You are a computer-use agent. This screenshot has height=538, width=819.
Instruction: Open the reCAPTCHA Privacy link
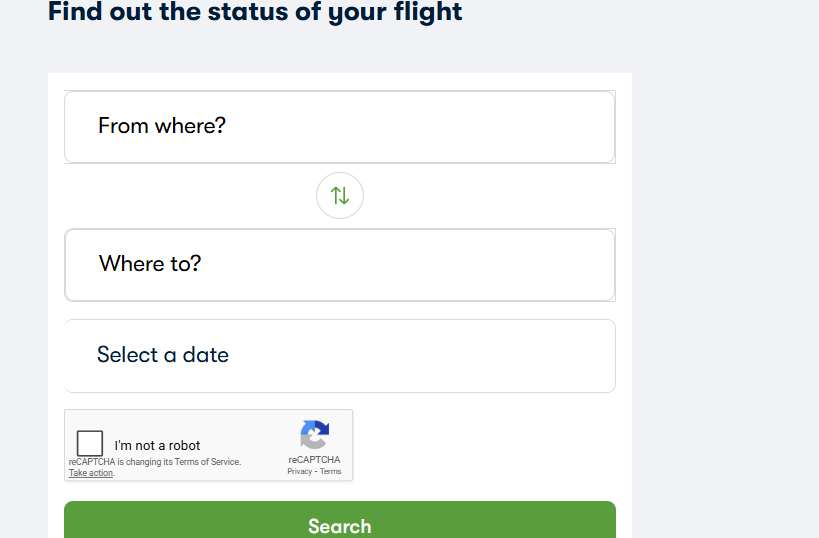click(x=299, y=471)
